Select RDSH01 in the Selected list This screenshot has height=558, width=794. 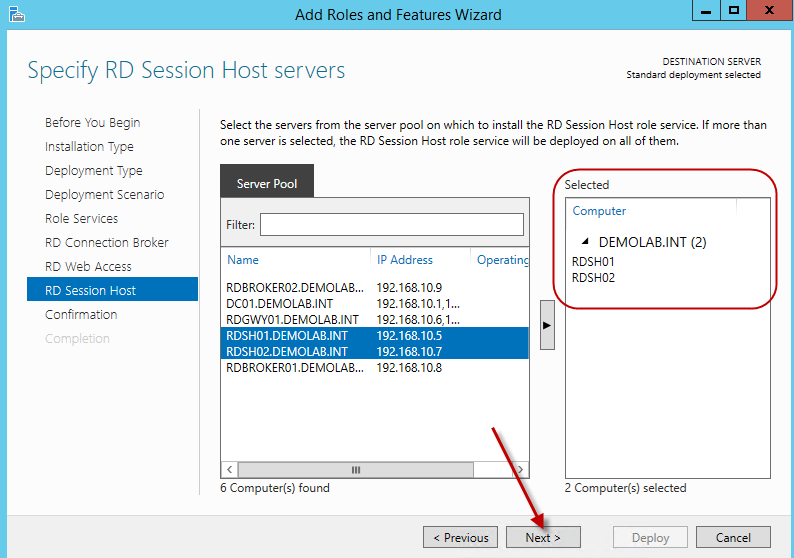click(x=593, y=262)
